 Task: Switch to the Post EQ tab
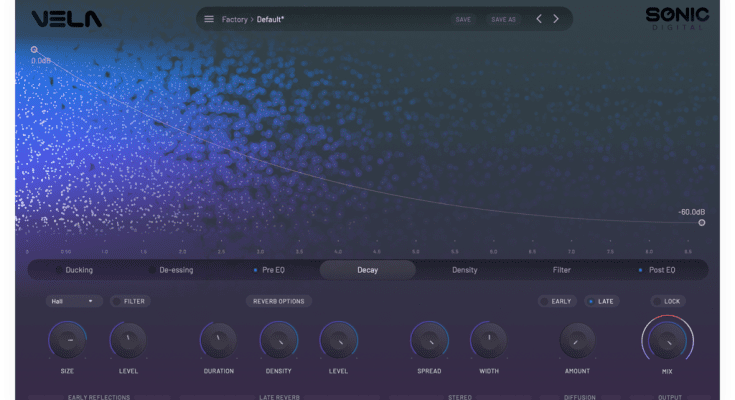657,270
